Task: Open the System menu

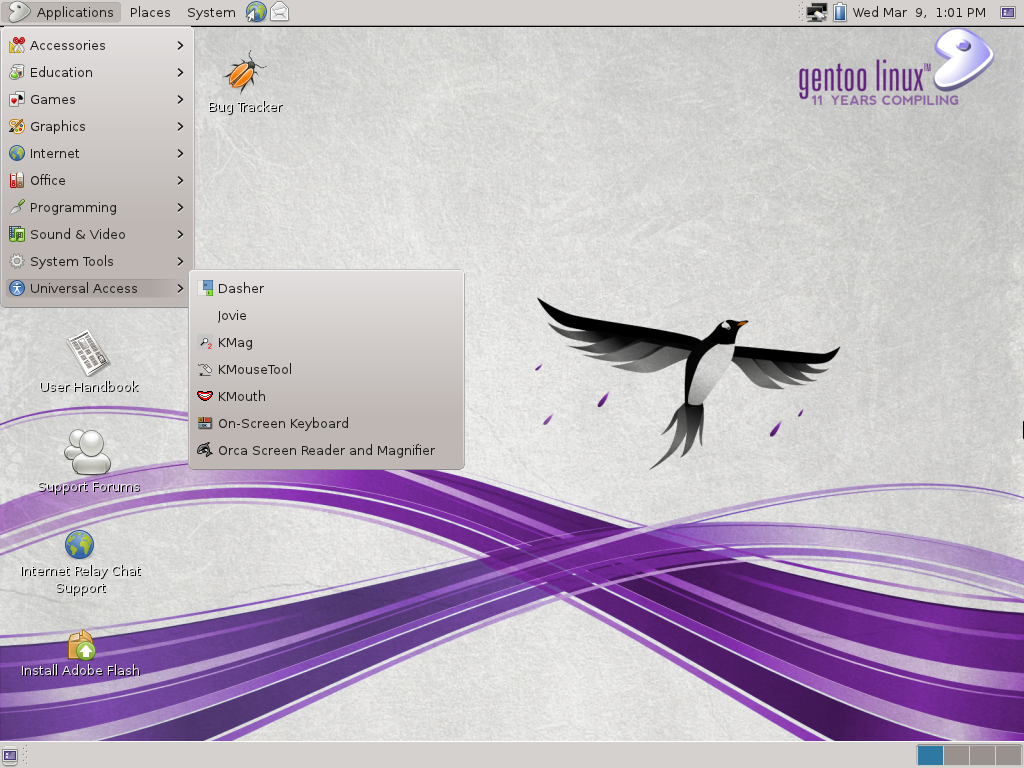Action: click(x=210, y=12)
